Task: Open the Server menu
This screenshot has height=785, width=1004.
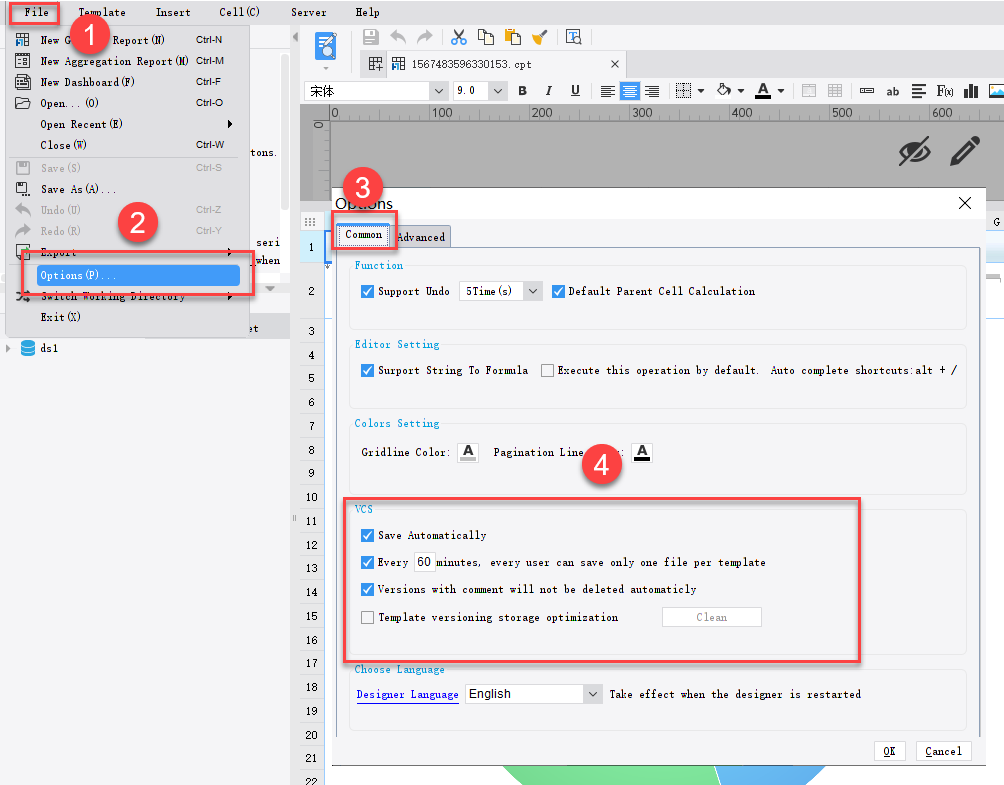Action: (x=309, y=12)
